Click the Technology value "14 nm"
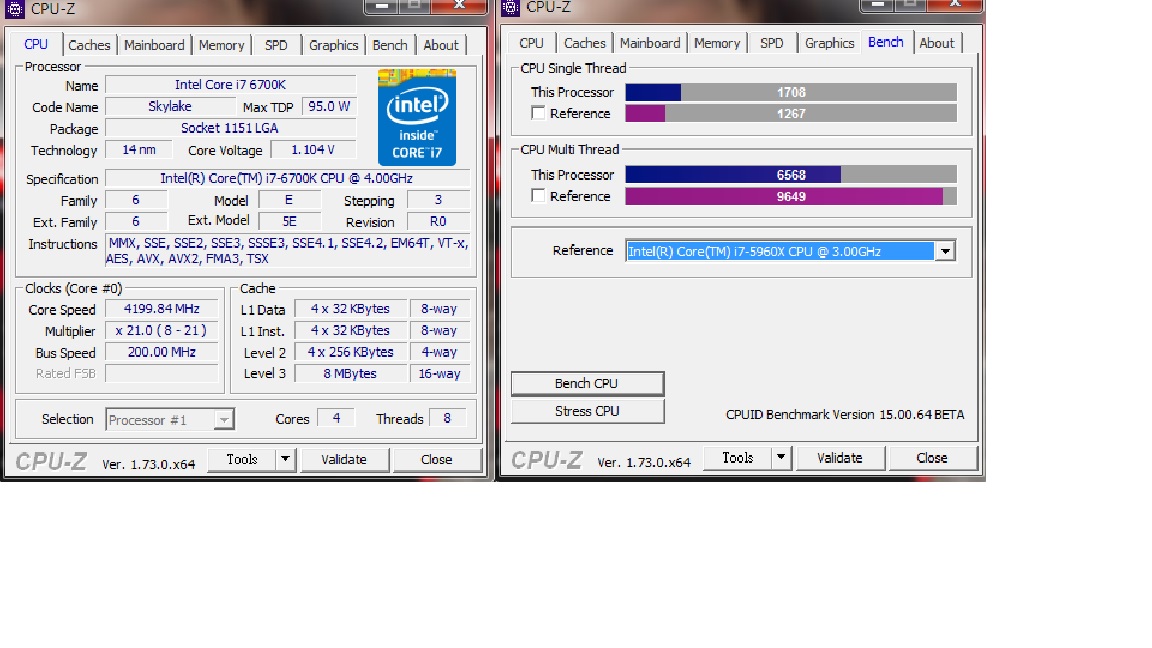Image resolution: width=1152 pixels, height=648 pixels. [139, 150]
